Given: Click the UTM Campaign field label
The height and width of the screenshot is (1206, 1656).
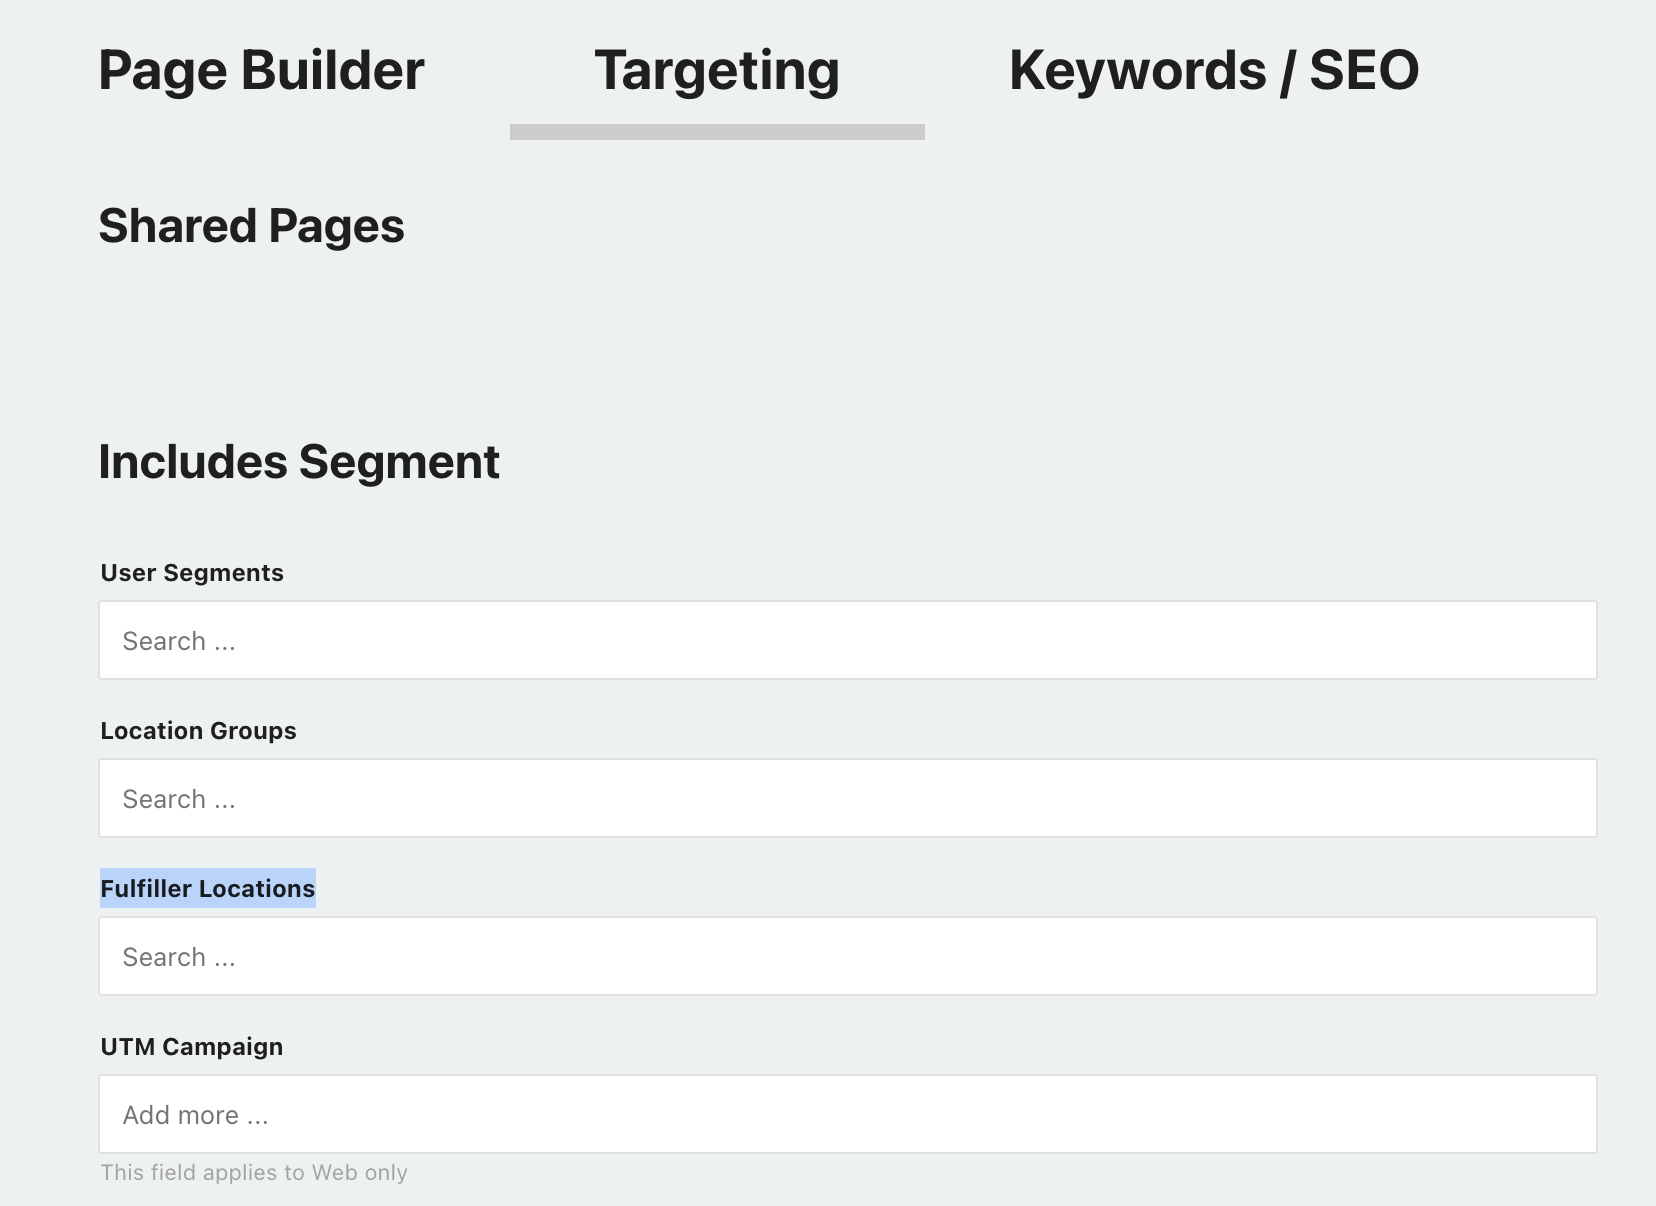Looking at the screenshot, I should 192,1047.
